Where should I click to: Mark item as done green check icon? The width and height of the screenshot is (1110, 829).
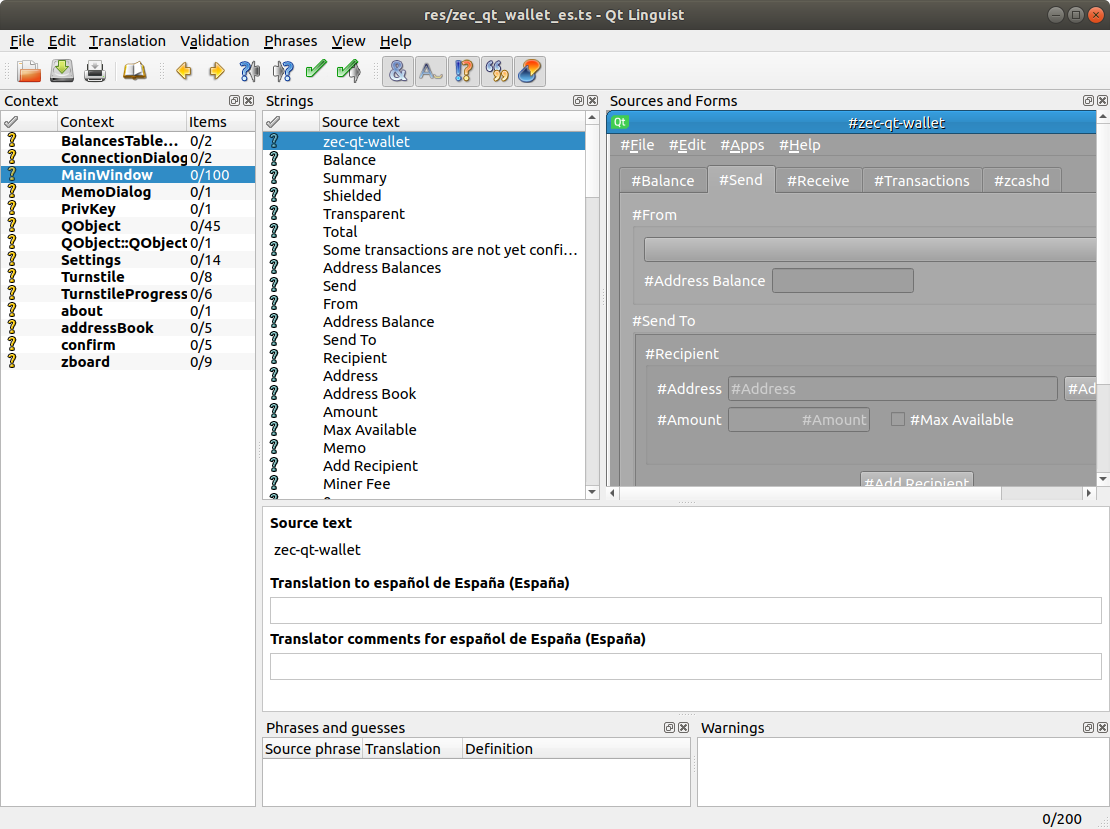[x=316, y=71]
